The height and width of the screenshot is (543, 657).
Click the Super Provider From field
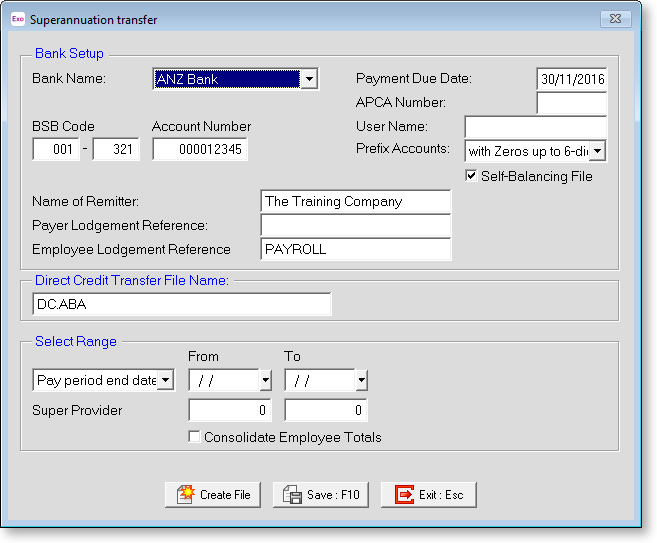click(x=230, y=410)
